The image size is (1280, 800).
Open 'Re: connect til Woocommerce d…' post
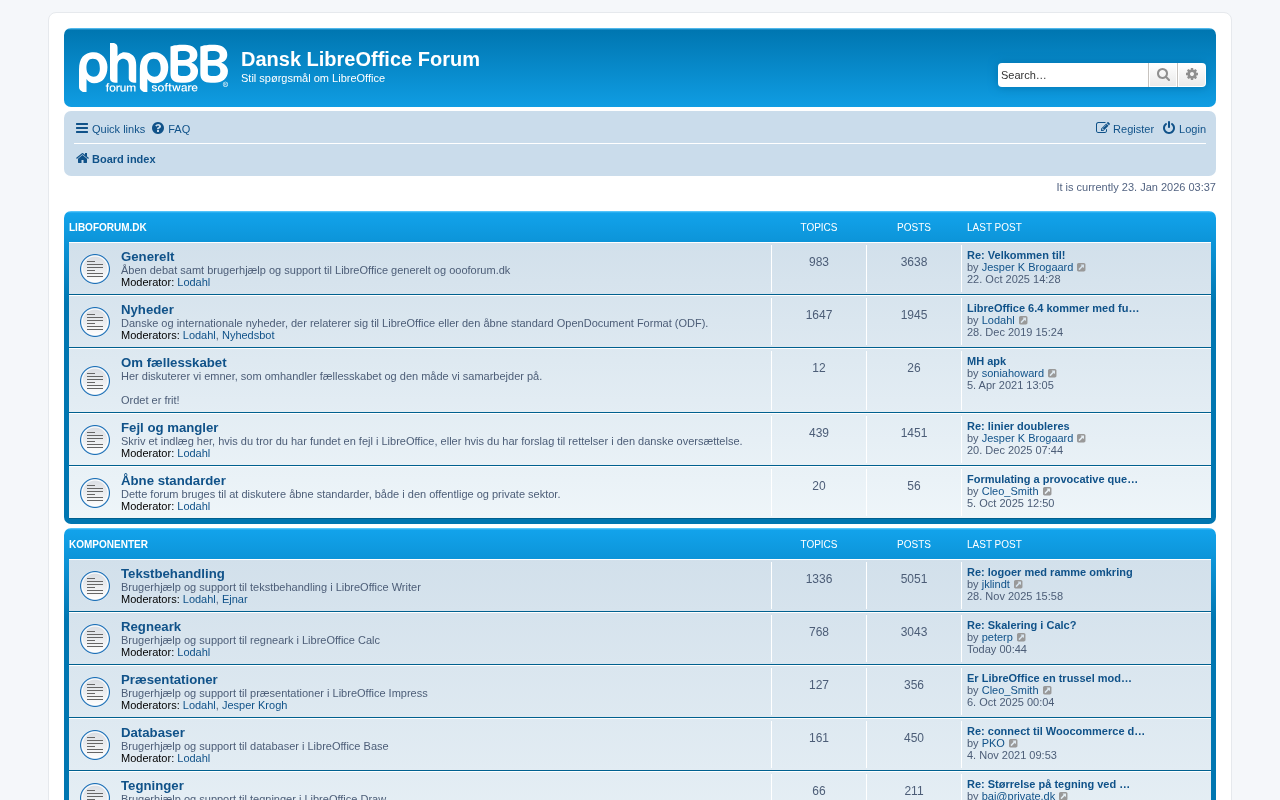(x=1056, y=731)
